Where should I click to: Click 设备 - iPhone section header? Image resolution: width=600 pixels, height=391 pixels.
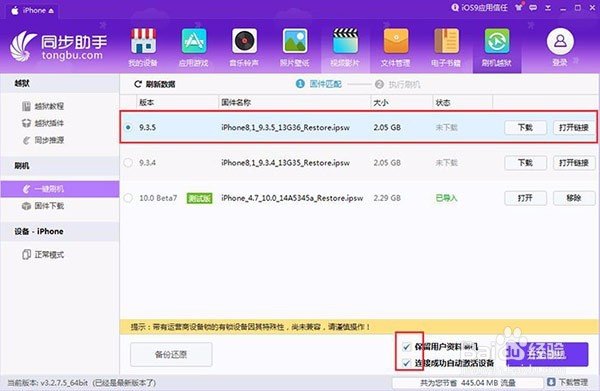pos(60,231)
